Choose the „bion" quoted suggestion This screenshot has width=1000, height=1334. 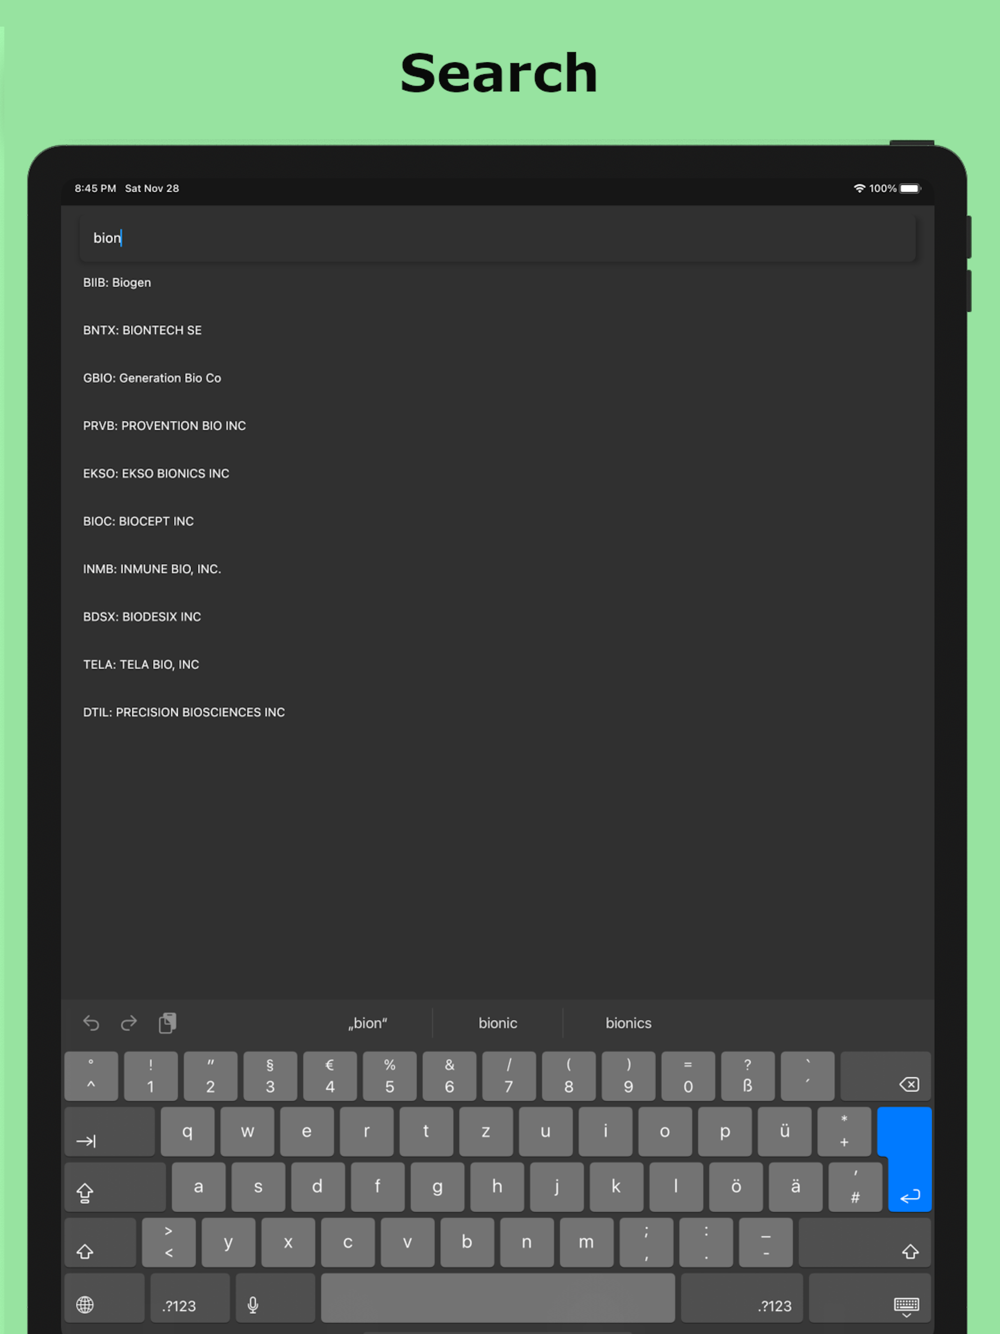pyautogui.click(x=368, y=1023)
